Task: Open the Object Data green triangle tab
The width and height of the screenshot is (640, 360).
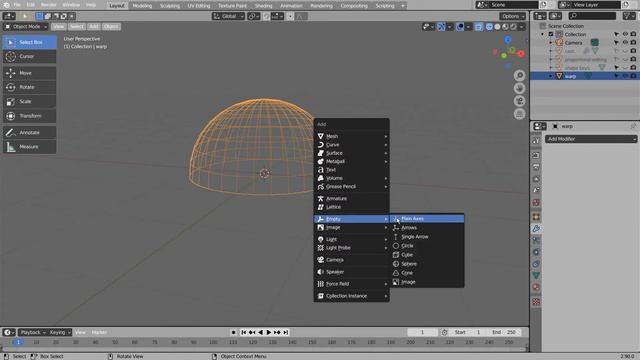Action: 536,276
